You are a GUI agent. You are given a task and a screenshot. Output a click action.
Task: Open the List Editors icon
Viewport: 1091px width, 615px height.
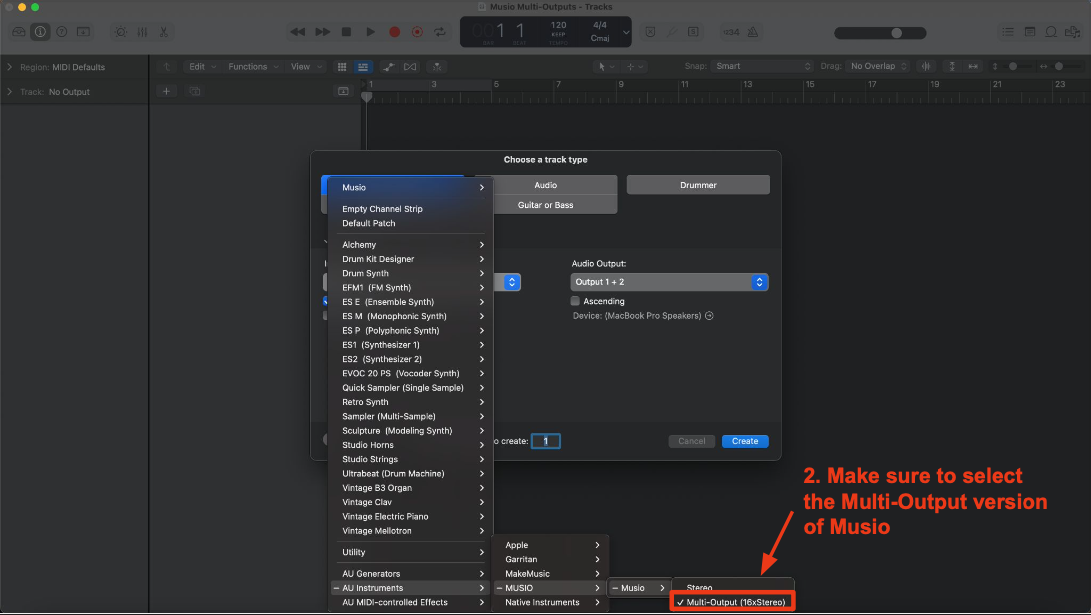(x=1008, y=32)
